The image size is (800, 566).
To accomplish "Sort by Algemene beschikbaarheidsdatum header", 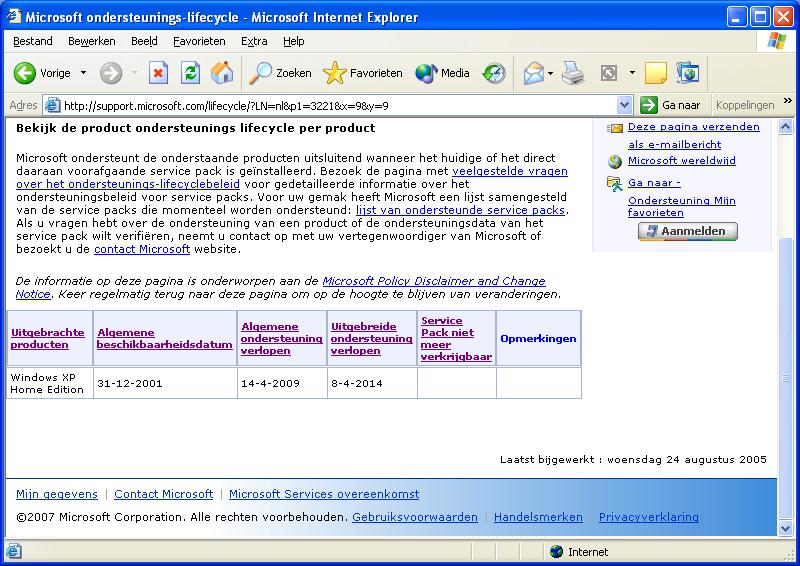I will pos(164,338).
